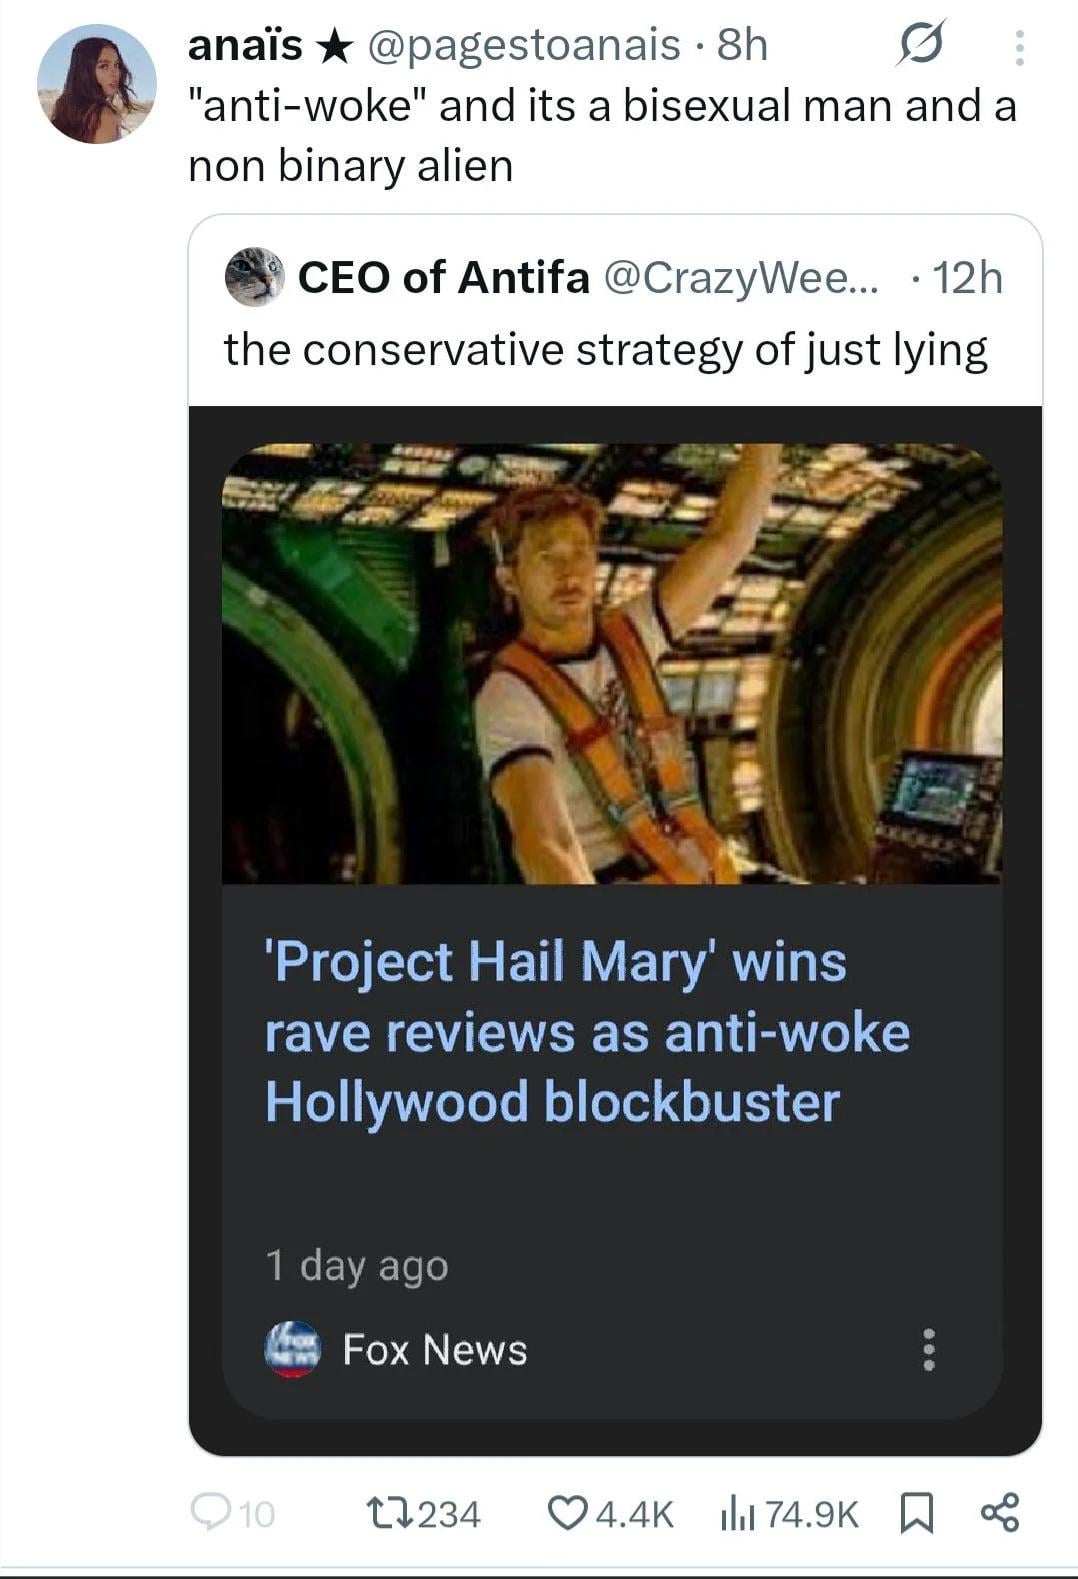
Task: Open anaïs profile picture avatar
Action: click(97, 84)
